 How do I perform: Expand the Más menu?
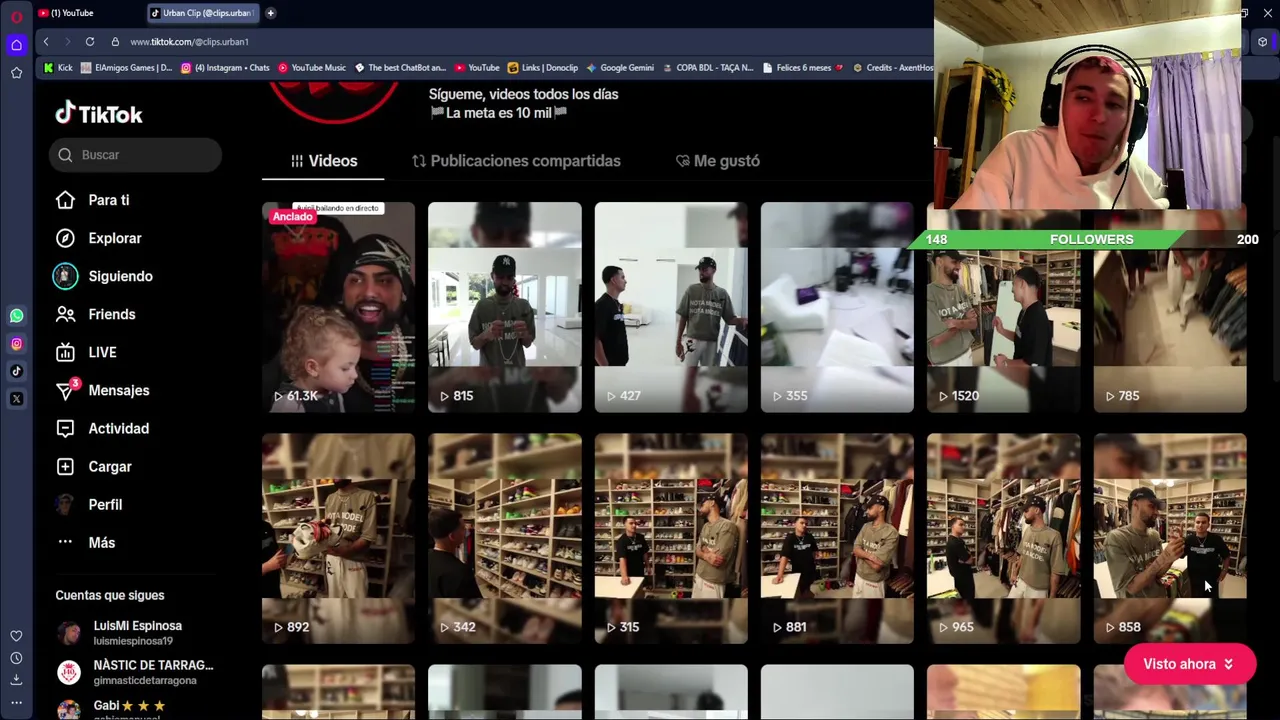(85, 542)
